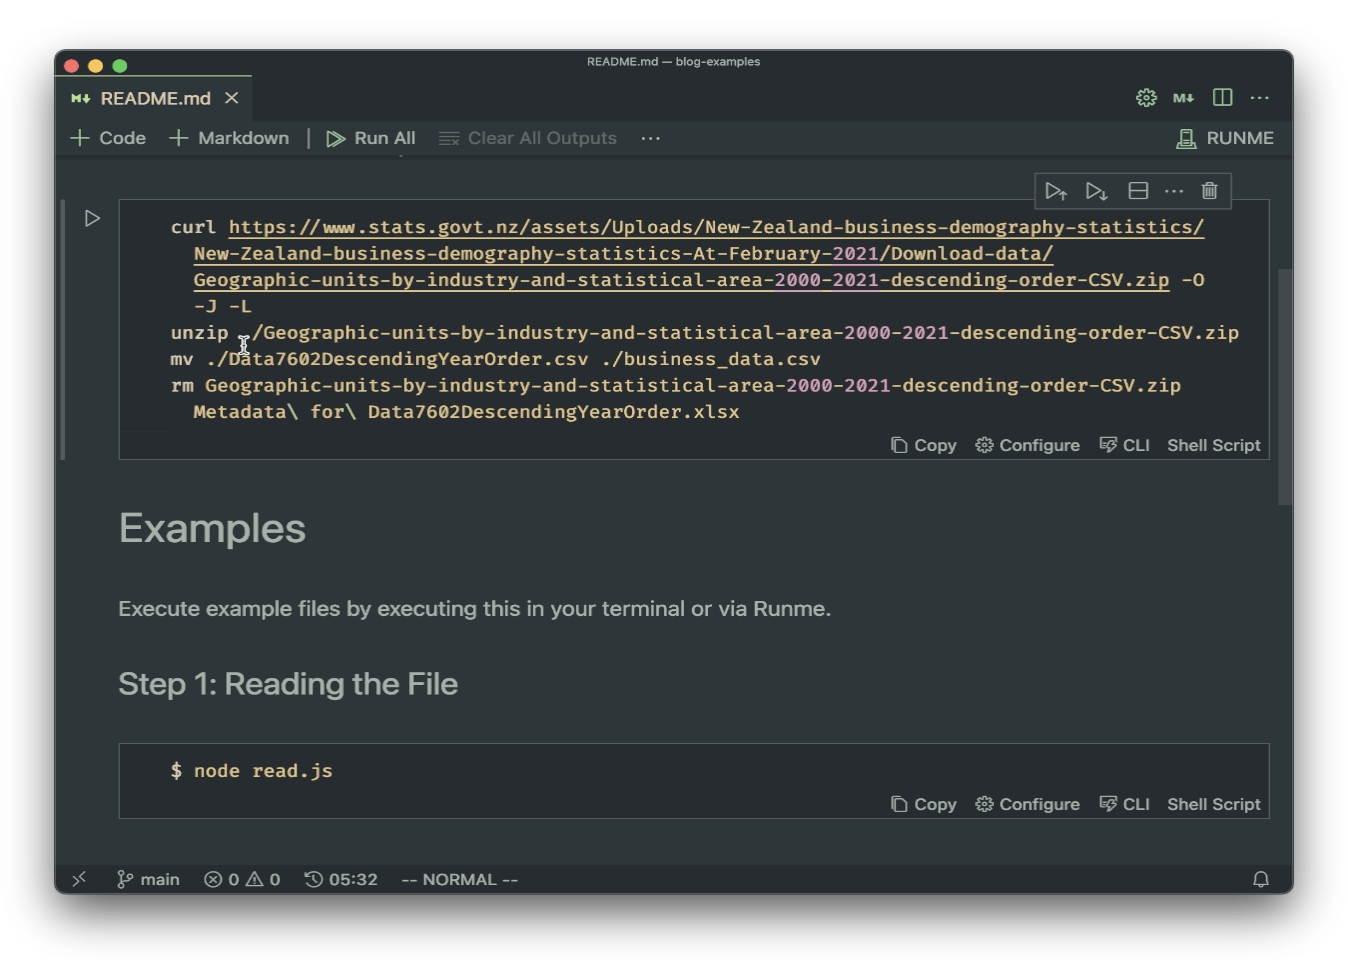
Task: Select the README.md tab
Action: click(153, 98)
